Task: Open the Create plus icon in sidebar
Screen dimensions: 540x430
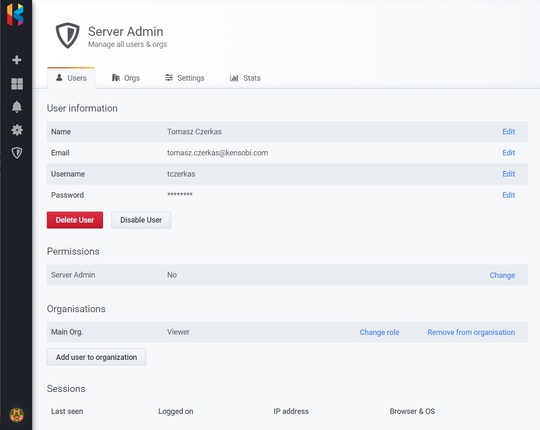Action: tap(17, 60)
